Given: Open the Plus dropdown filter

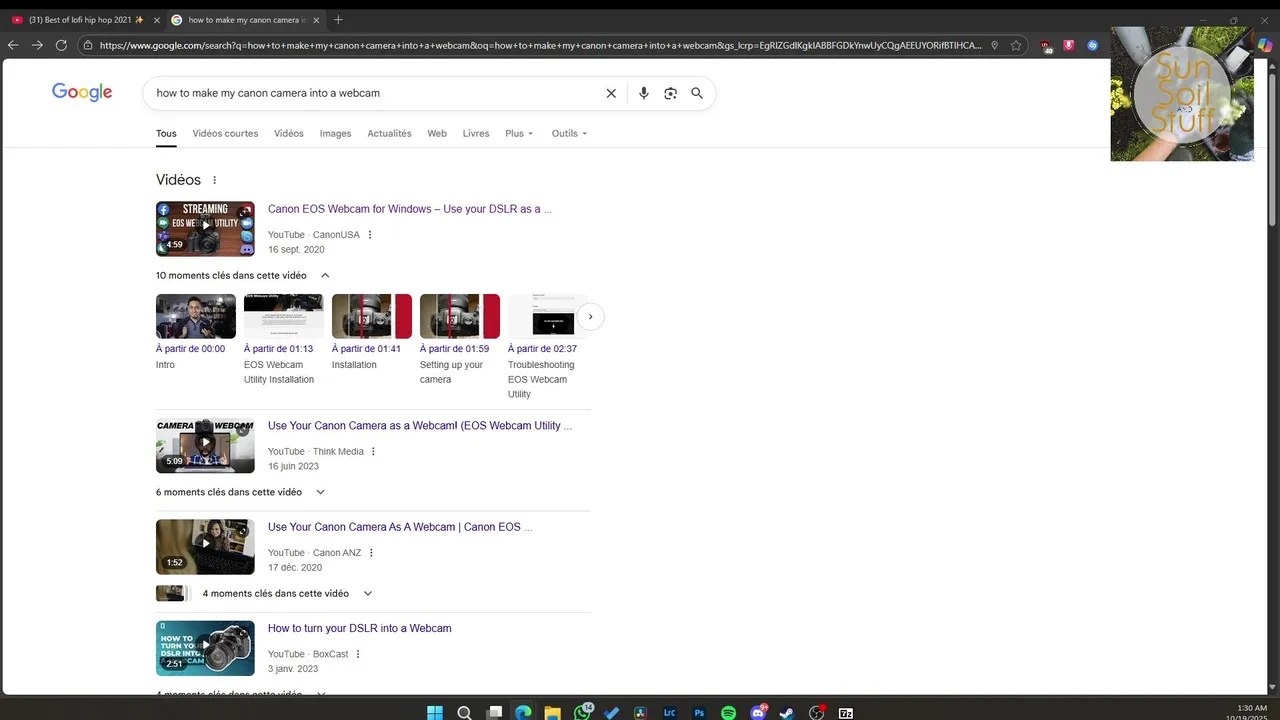Looking at the screenshot, I should point(519,133).
